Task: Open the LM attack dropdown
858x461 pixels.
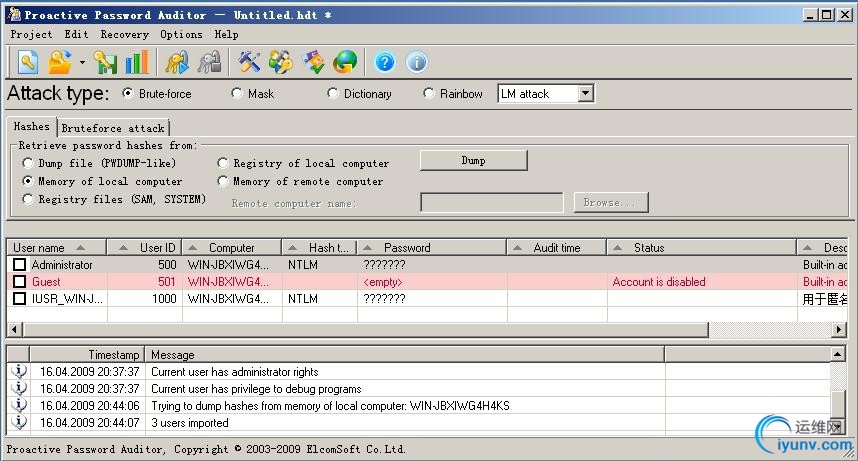Action: pos(585,94)
